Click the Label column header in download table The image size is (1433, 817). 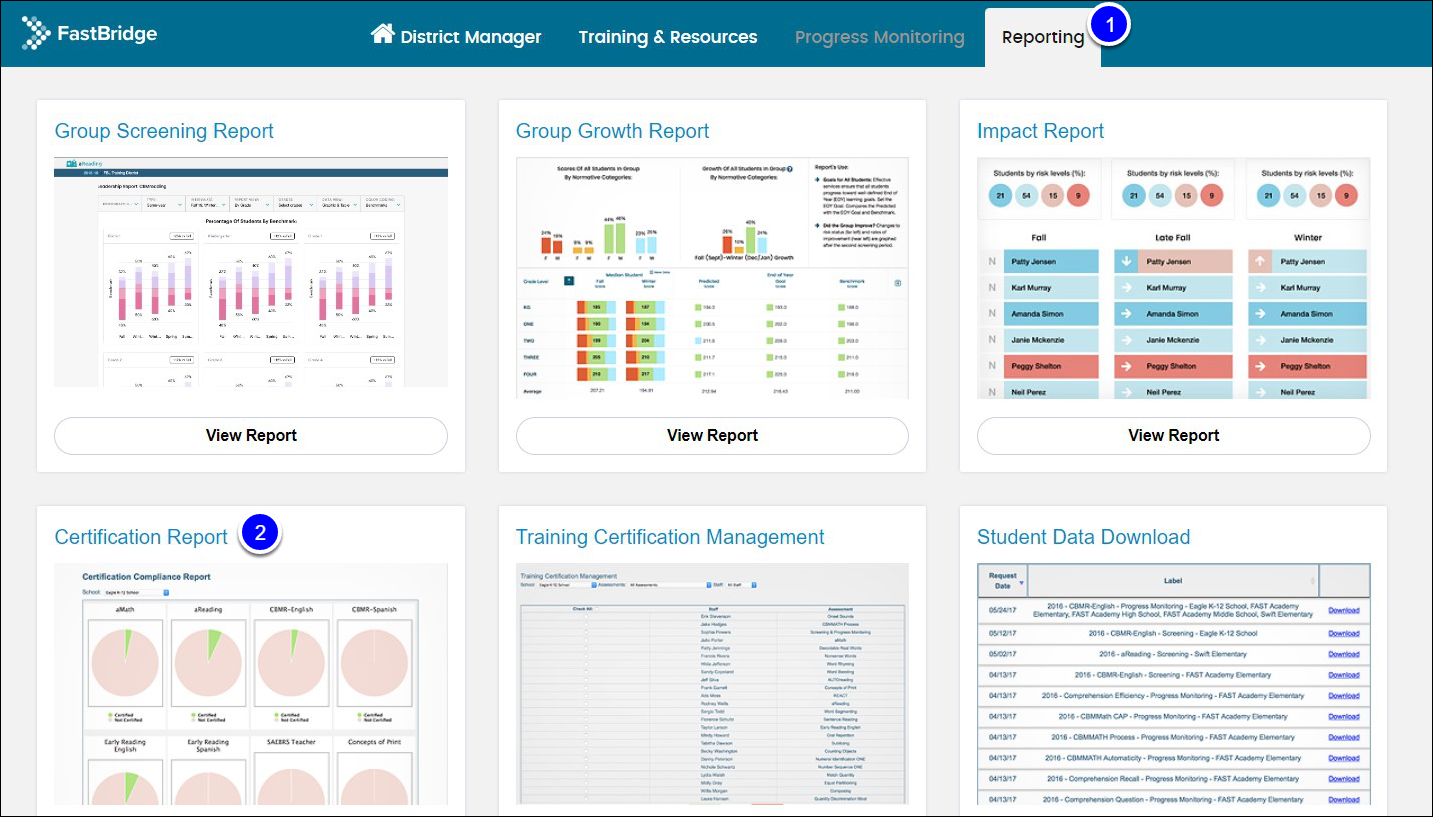pos(1173,581)
